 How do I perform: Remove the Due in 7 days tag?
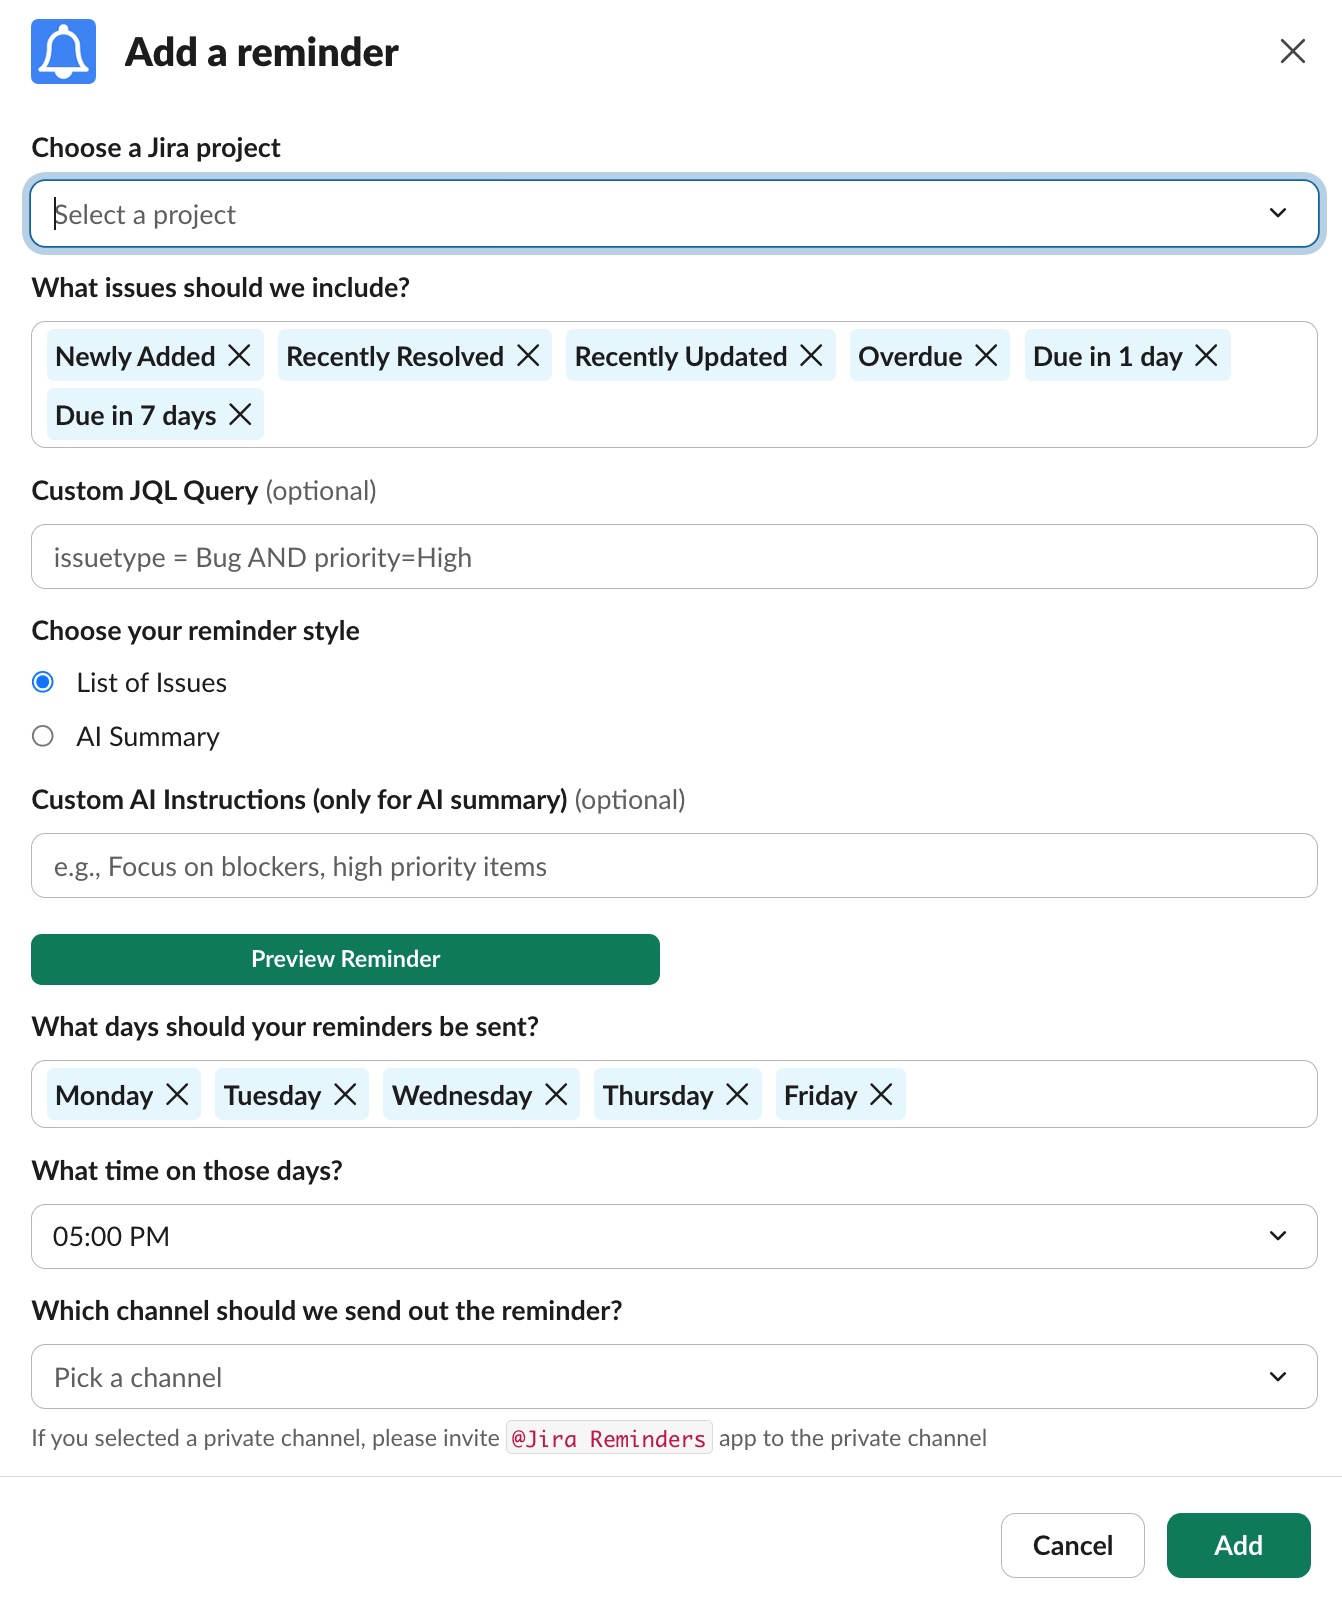point(240,415)
